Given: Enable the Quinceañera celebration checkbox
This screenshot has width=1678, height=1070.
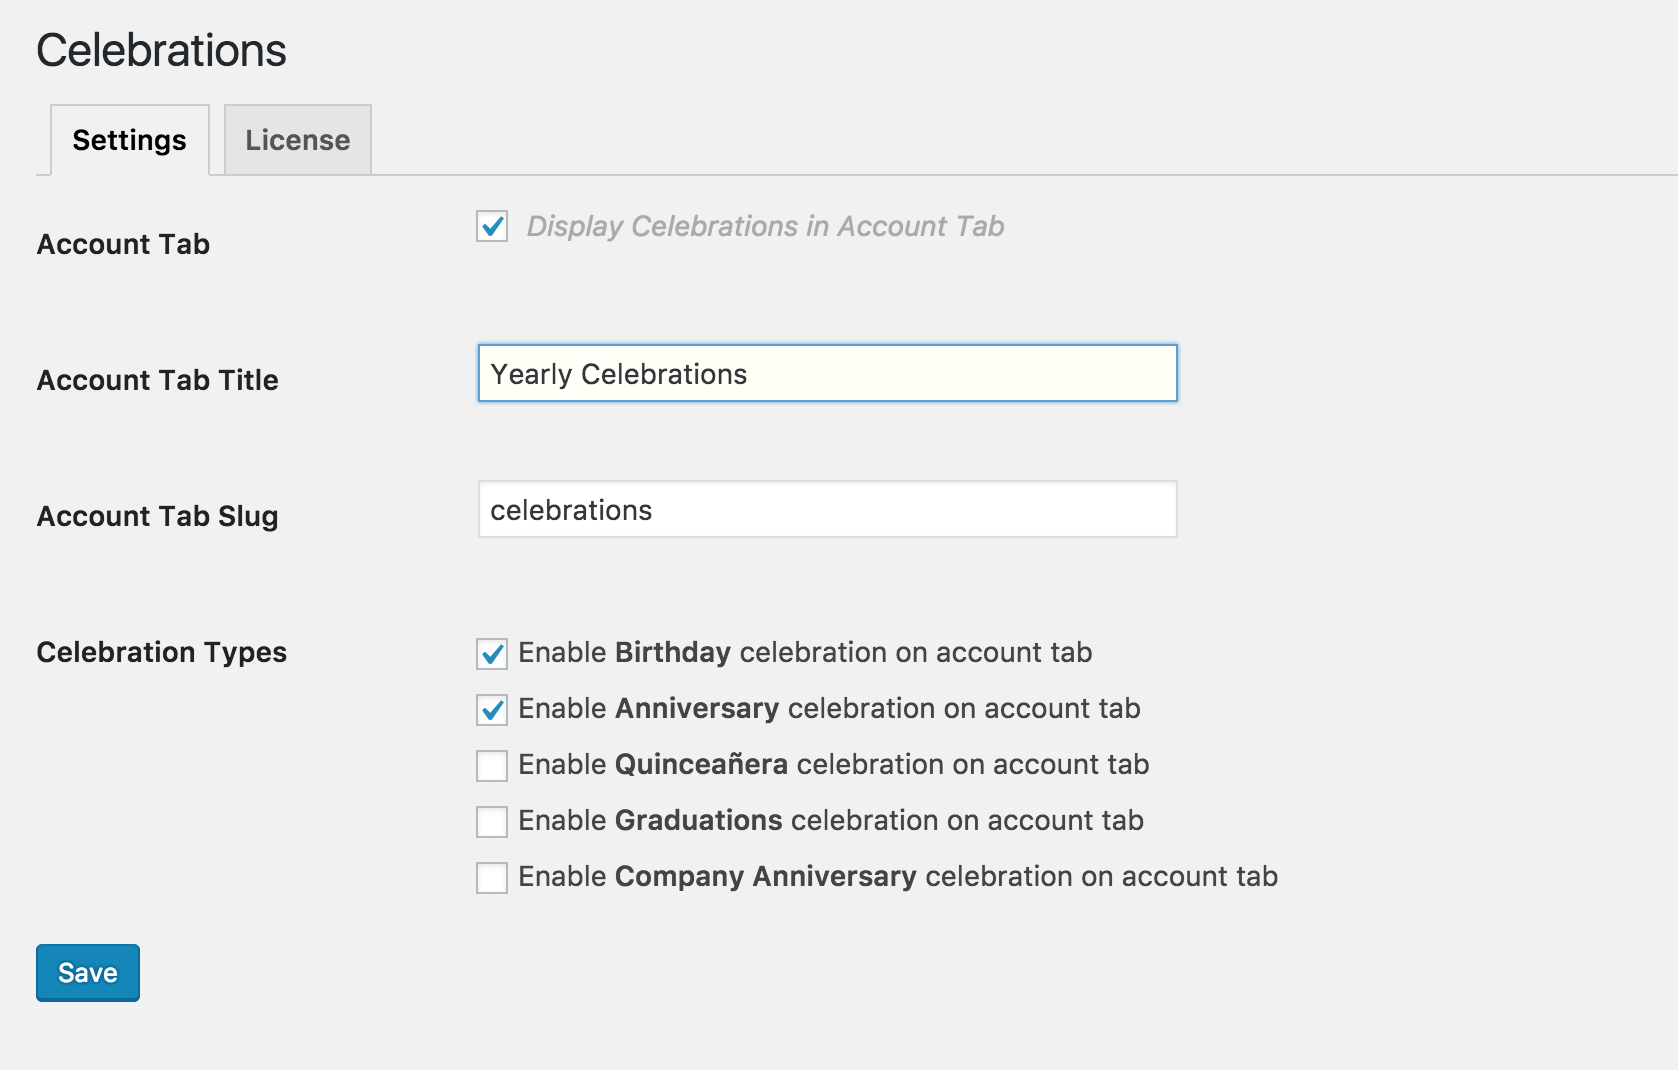Looking at the screenshot, I should point(492,766).
